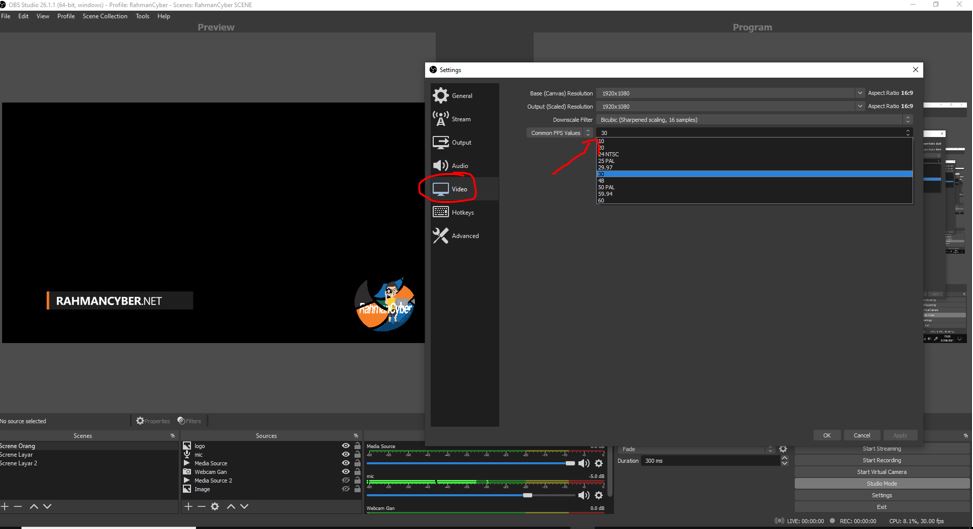973x529 pixels.
Task: Remove selected source with minus icon
Action: click(x=201, y=507)
